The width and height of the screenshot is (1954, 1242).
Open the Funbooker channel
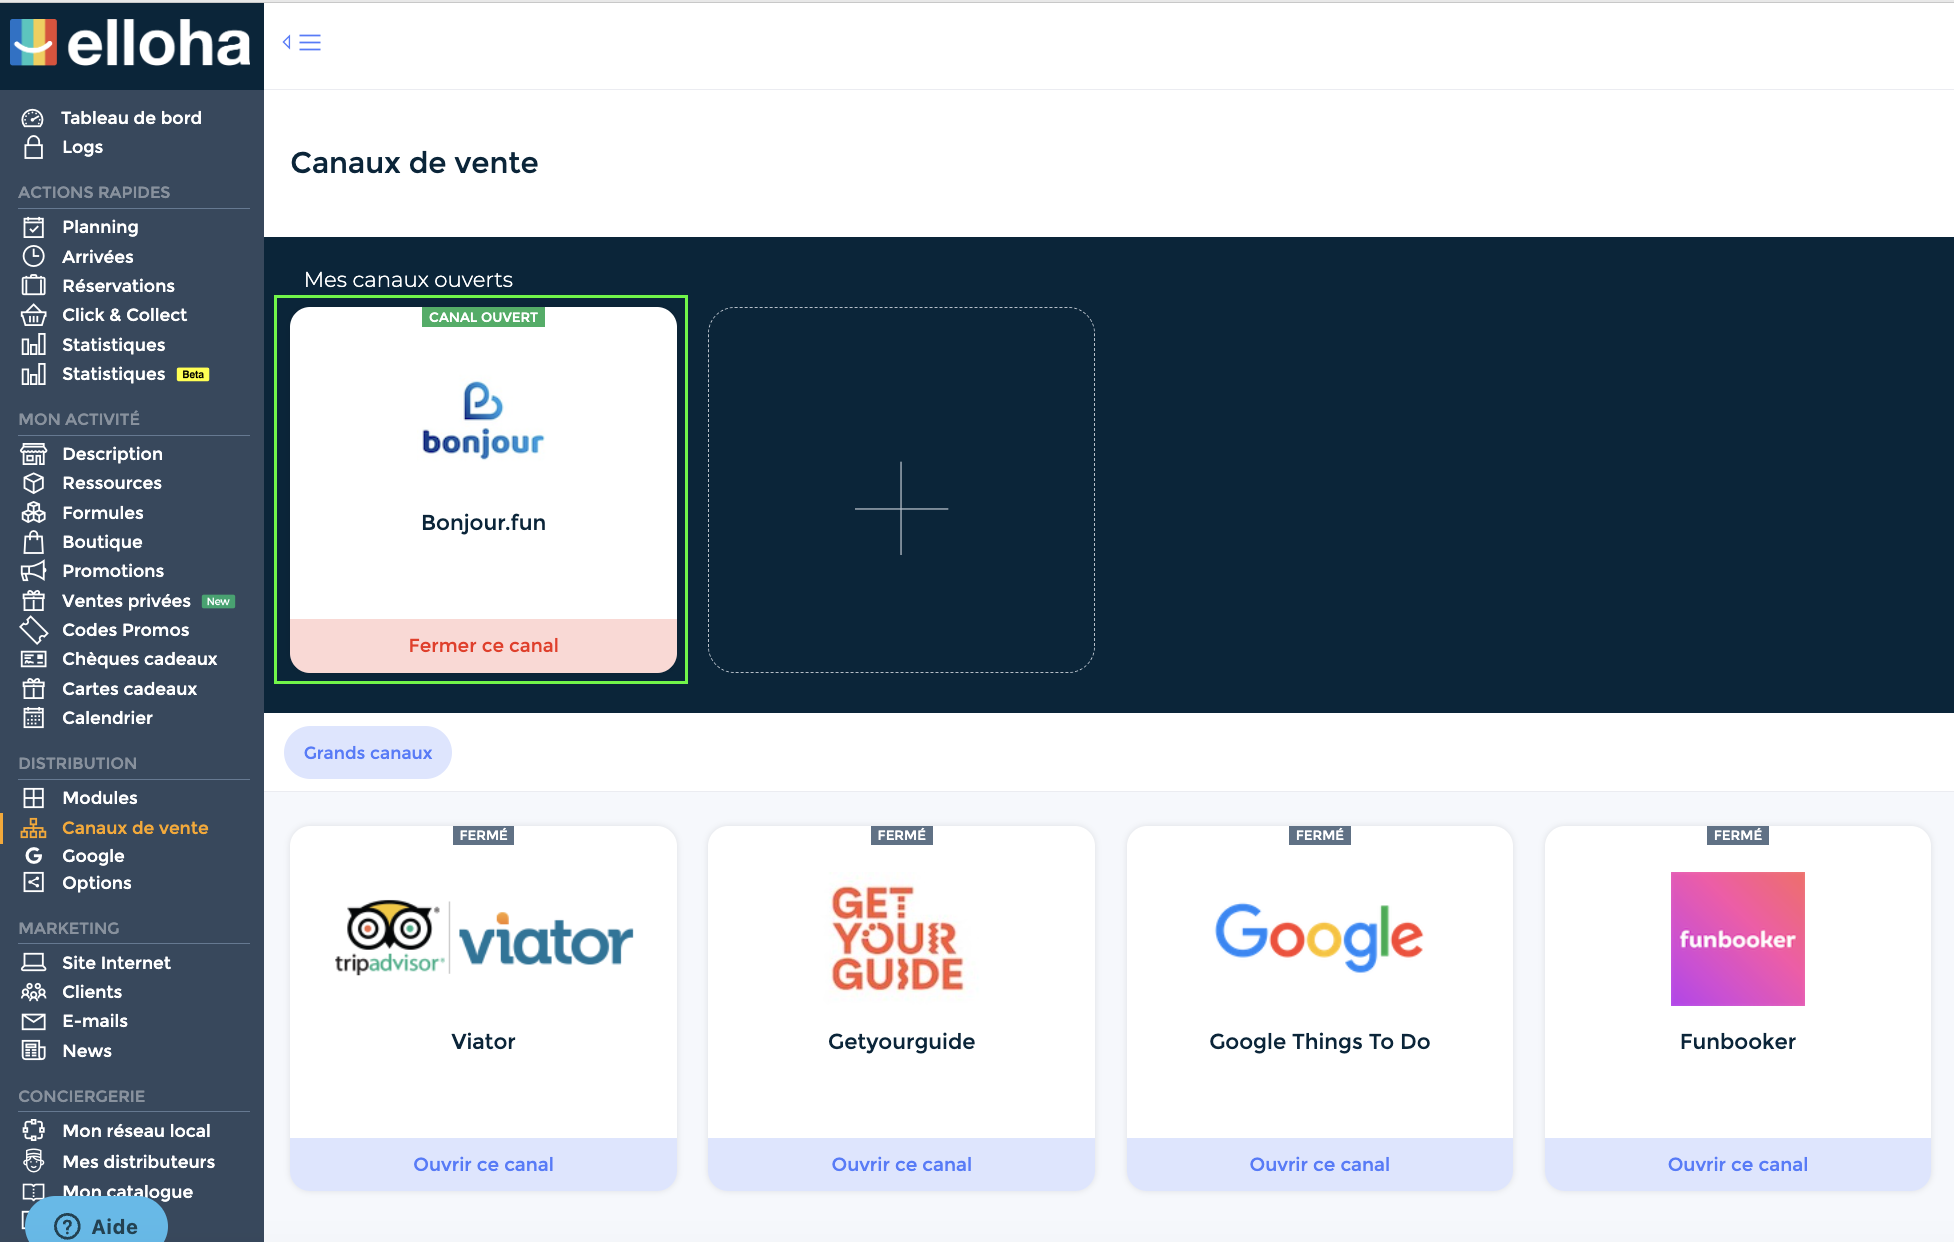pos(1737,1164)
